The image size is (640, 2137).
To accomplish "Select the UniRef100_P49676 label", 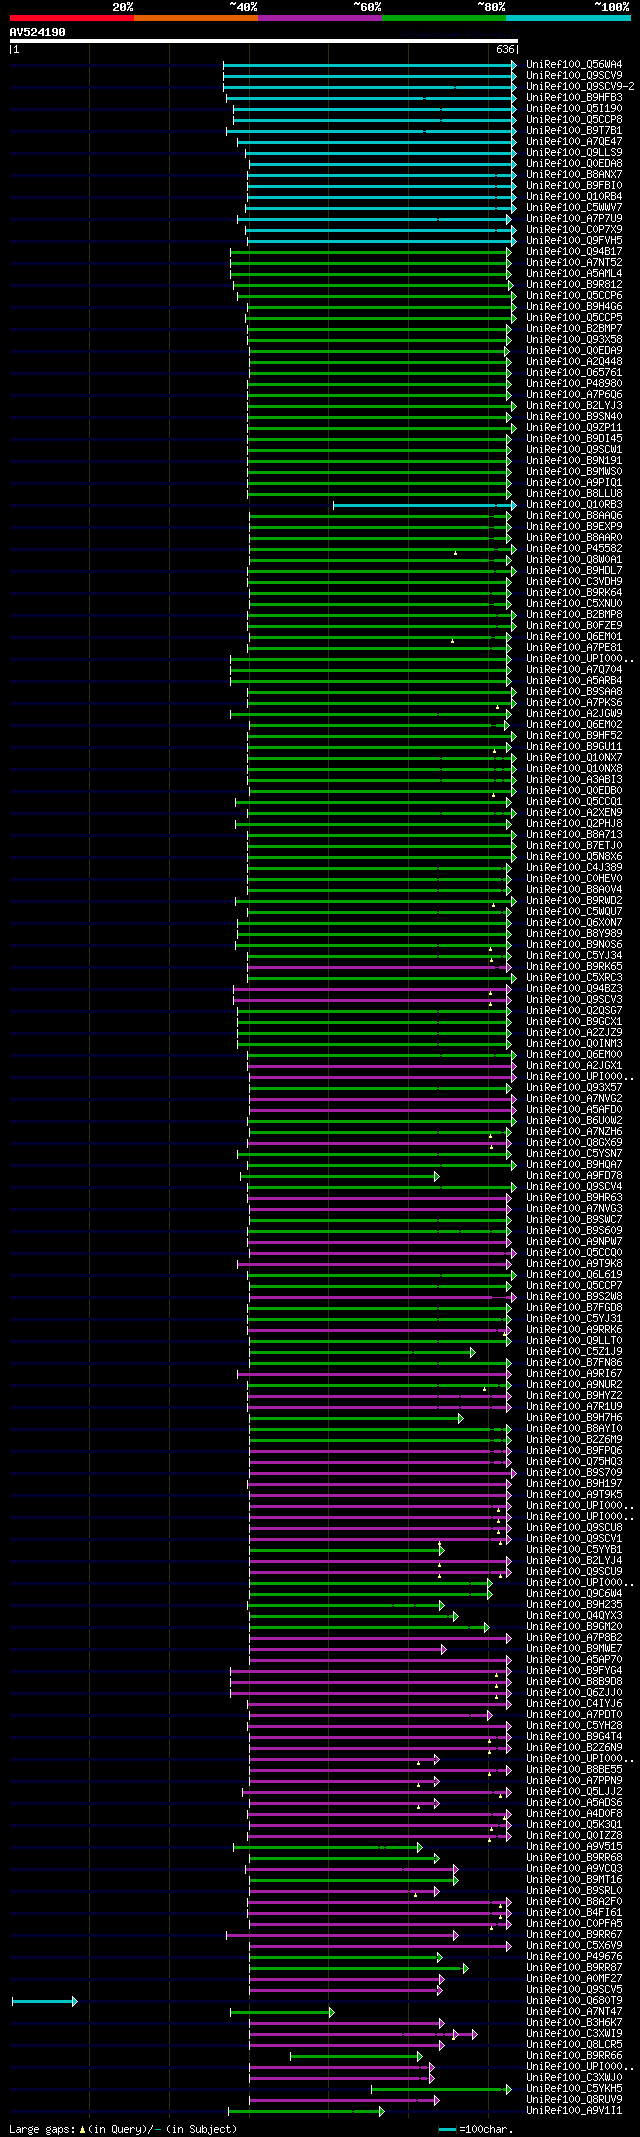I will 574,1956.
